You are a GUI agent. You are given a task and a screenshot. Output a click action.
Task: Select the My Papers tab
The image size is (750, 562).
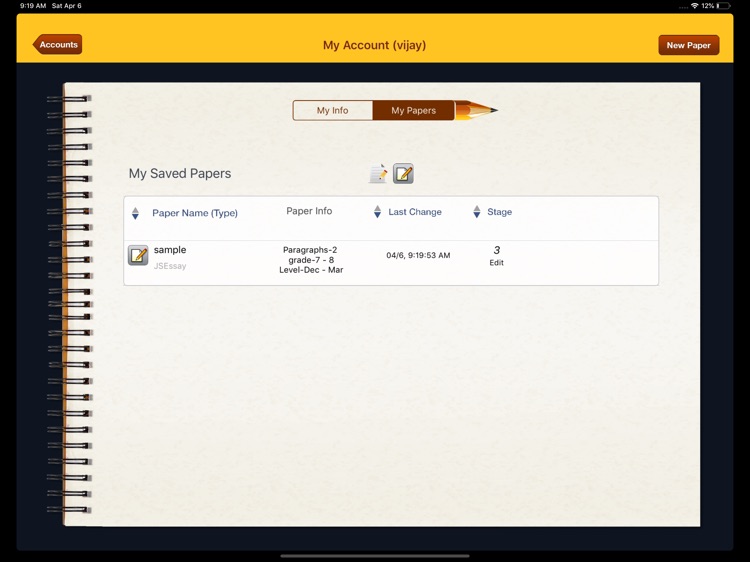(x=413, y=110)
